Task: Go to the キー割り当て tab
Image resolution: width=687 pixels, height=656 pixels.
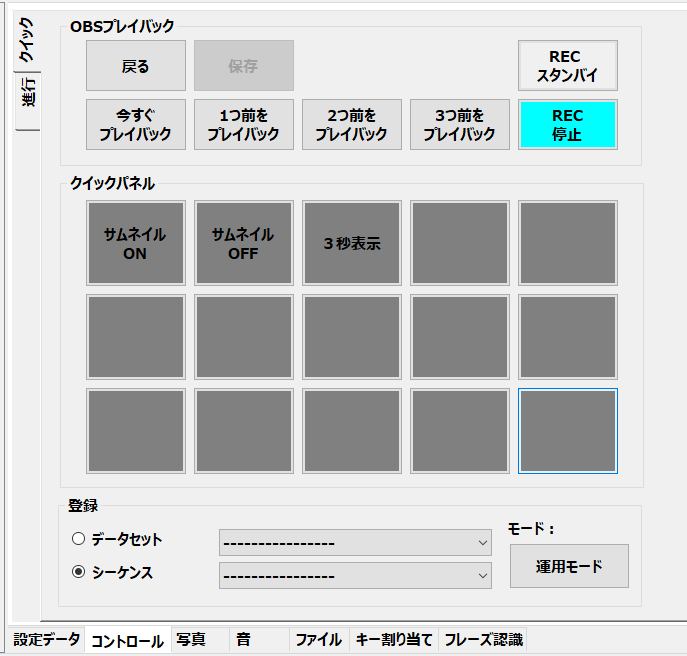Action: 394,640
